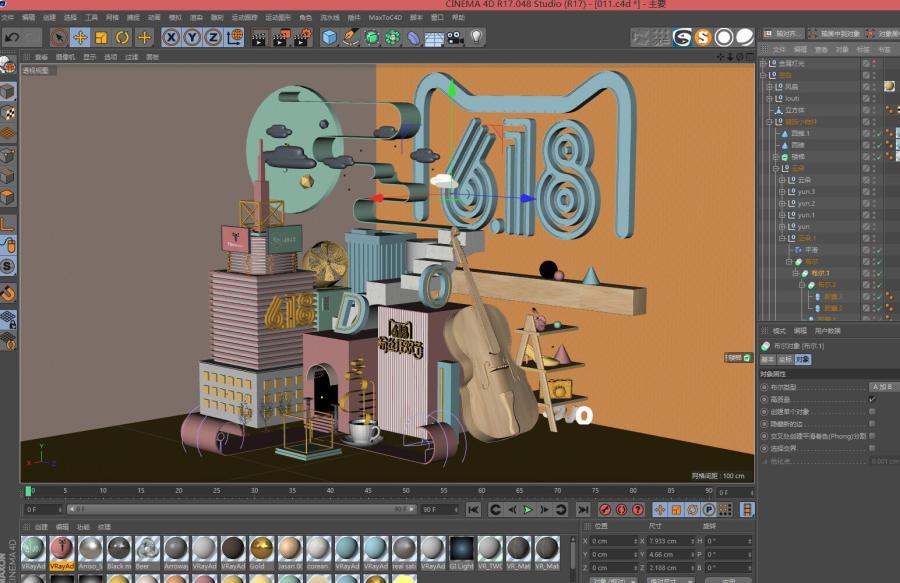Click the start frame field 0 F
This screenshot has height=583, width=900.
pos(42,510)
